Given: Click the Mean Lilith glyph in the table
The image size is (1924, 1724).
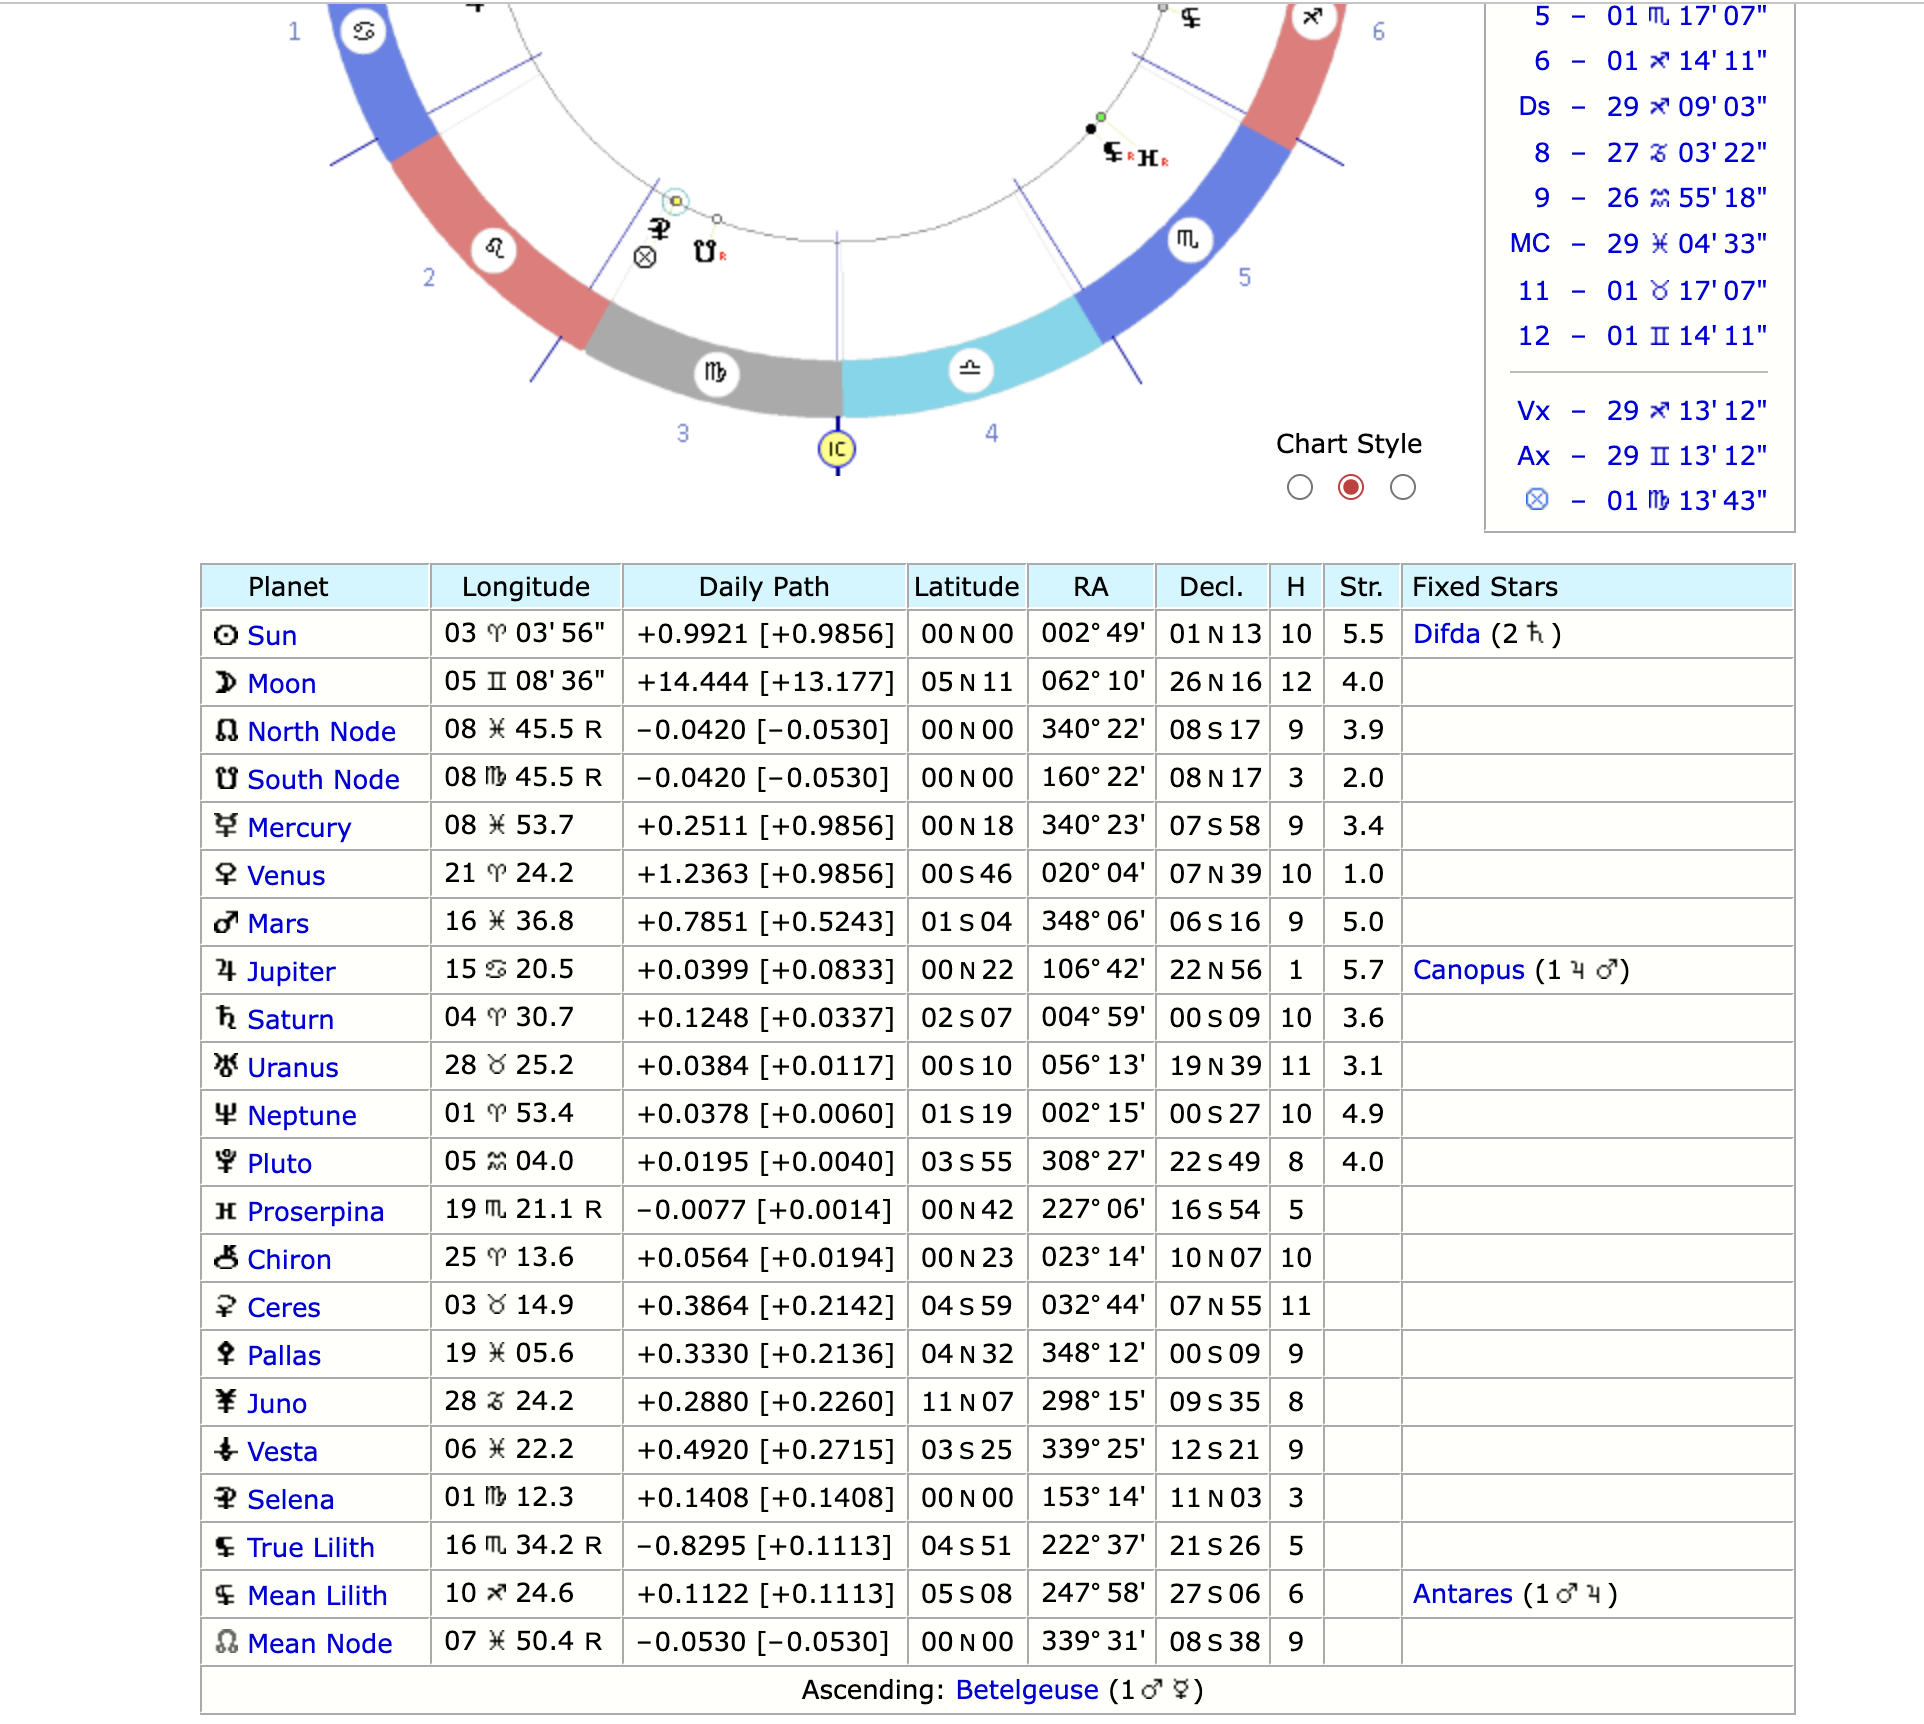Looking at the screenshot, I should coord(224,1594).
